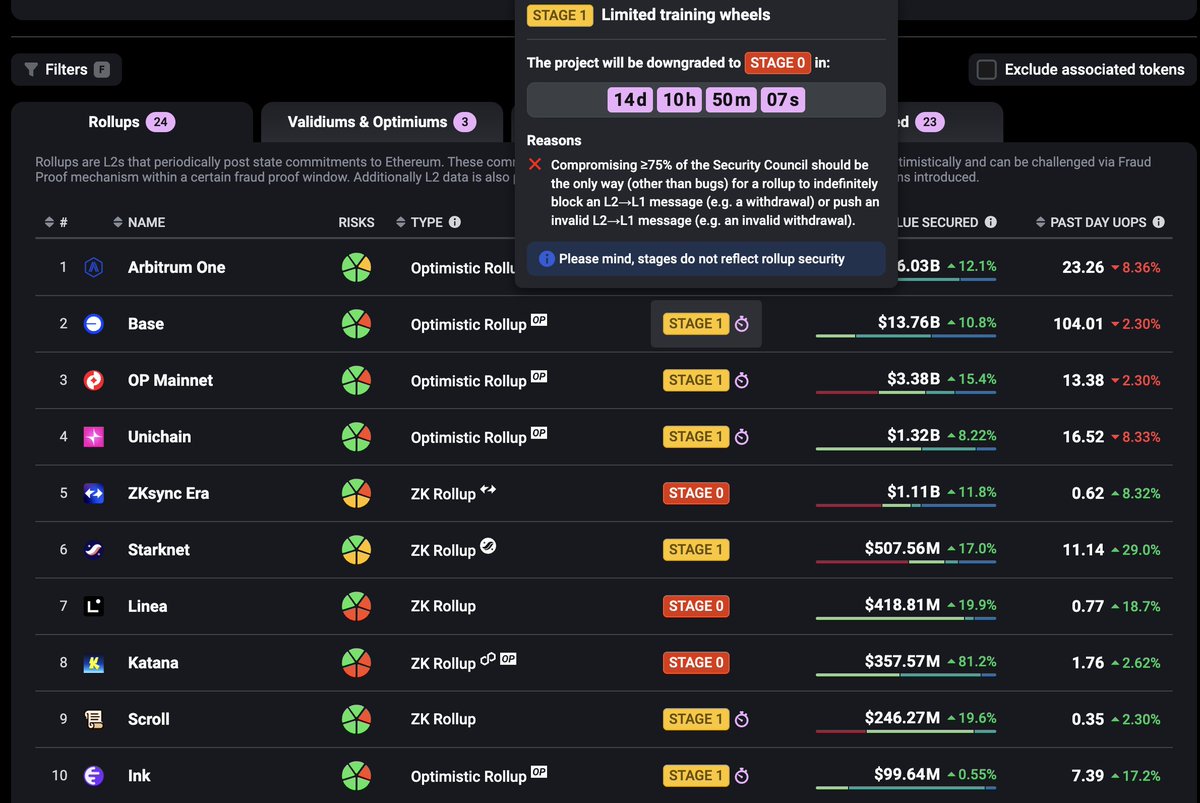Click the 104.01 UOPS value for Base
Screen dimensions: 1200x803
1078,324
